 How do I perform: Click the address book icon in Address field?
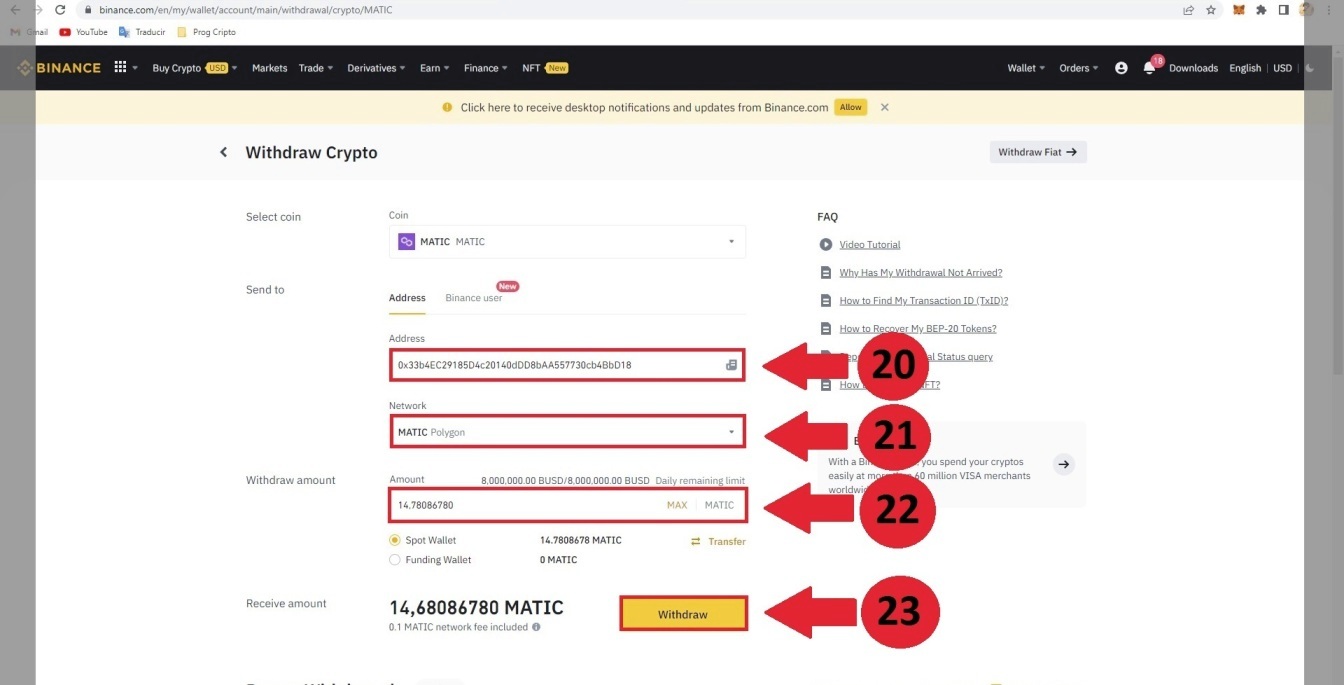(731, 365)
